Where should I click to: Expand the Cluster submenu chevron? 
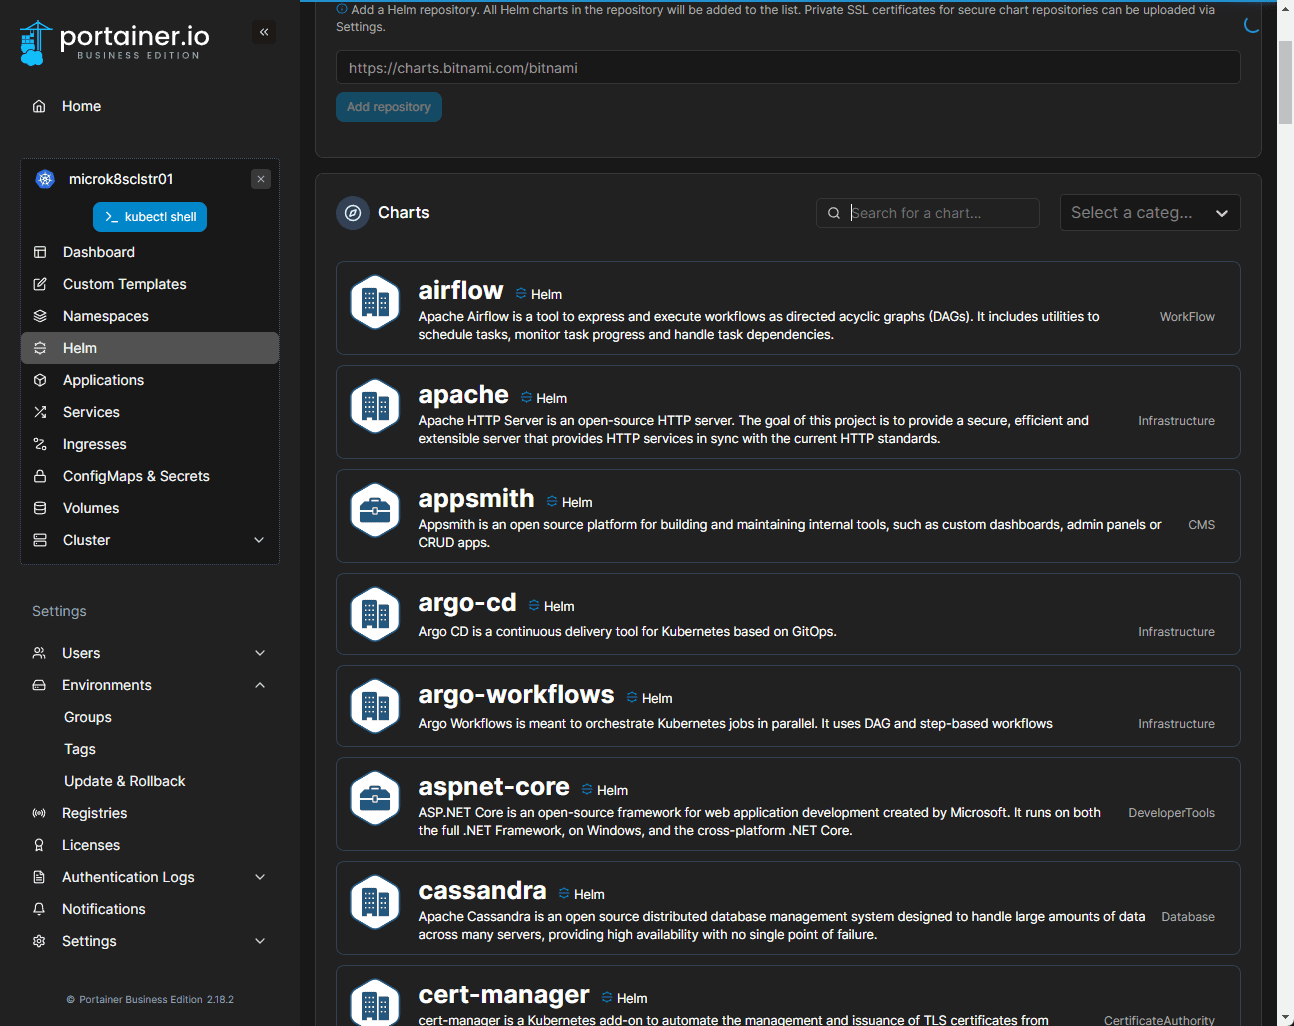(x=259, y=540)
